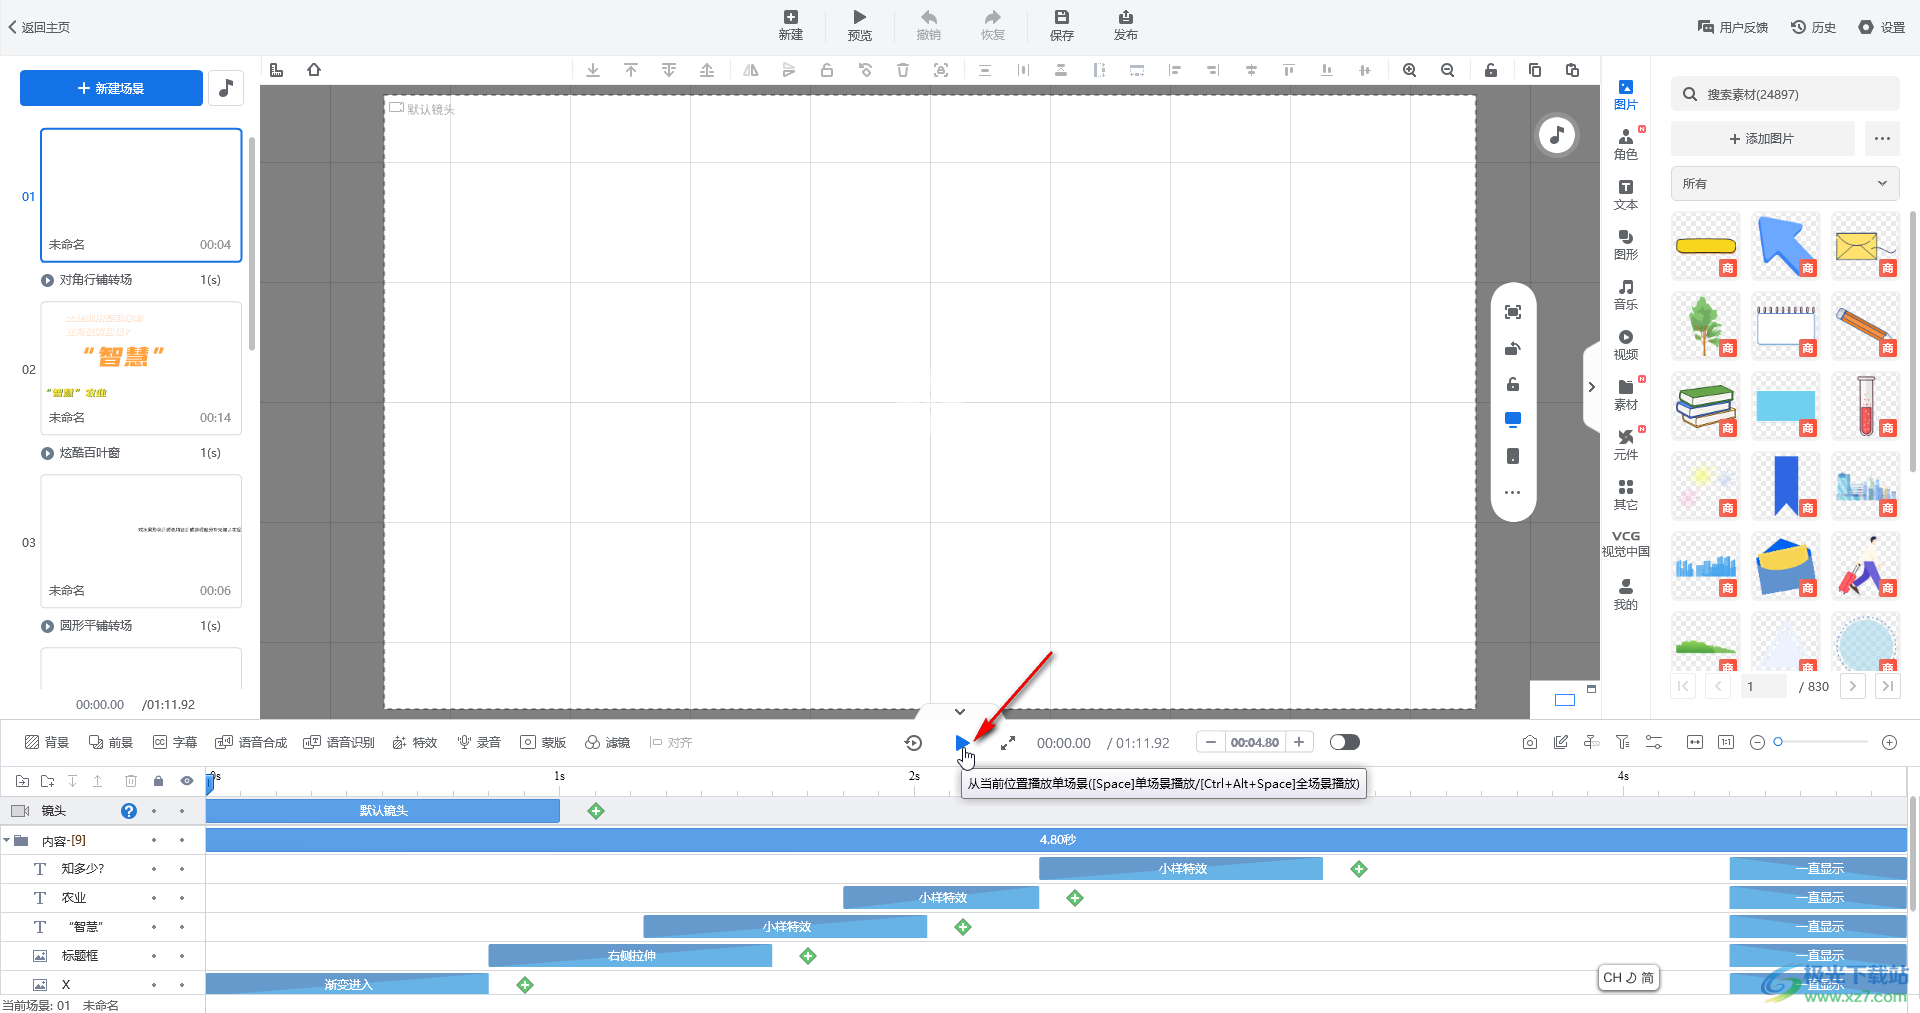The image size is (1920, 1013).
Task: Decrease scene duration with minus button
Action: click(x=1211, y=742)
